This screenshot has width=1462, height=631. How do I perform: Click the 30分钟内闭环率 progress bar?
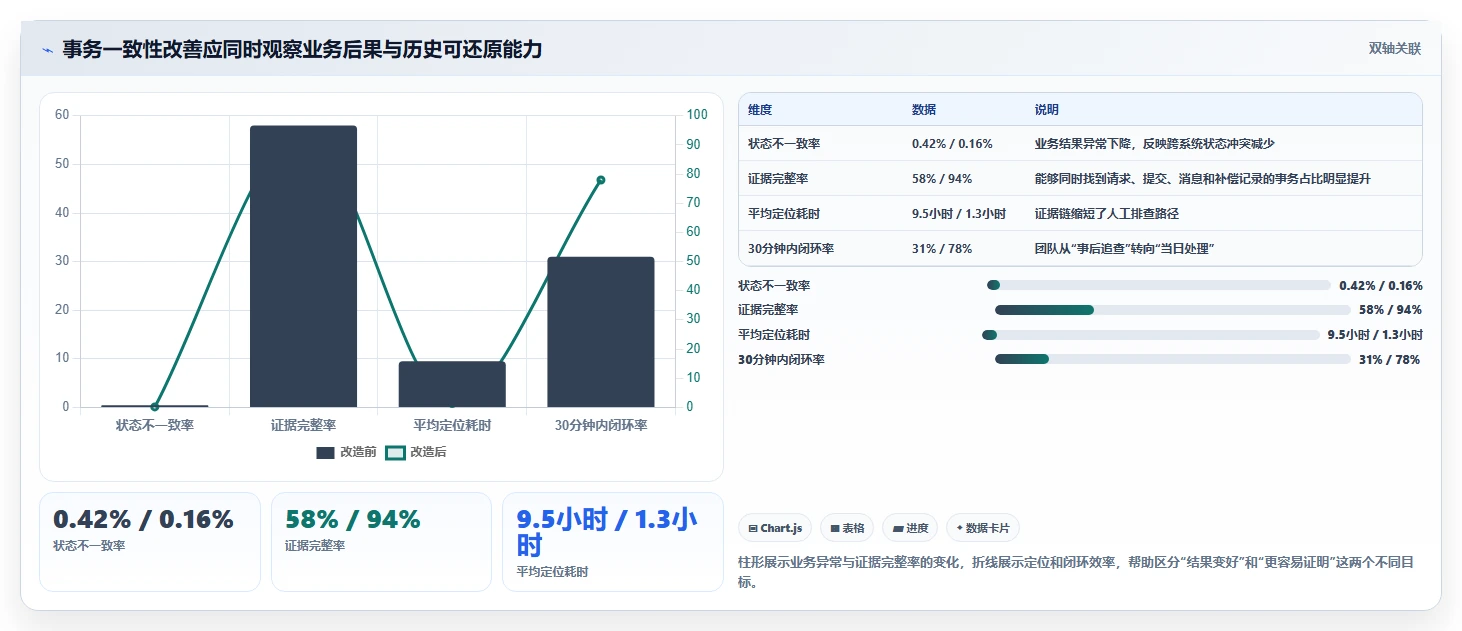(1172, 359)
